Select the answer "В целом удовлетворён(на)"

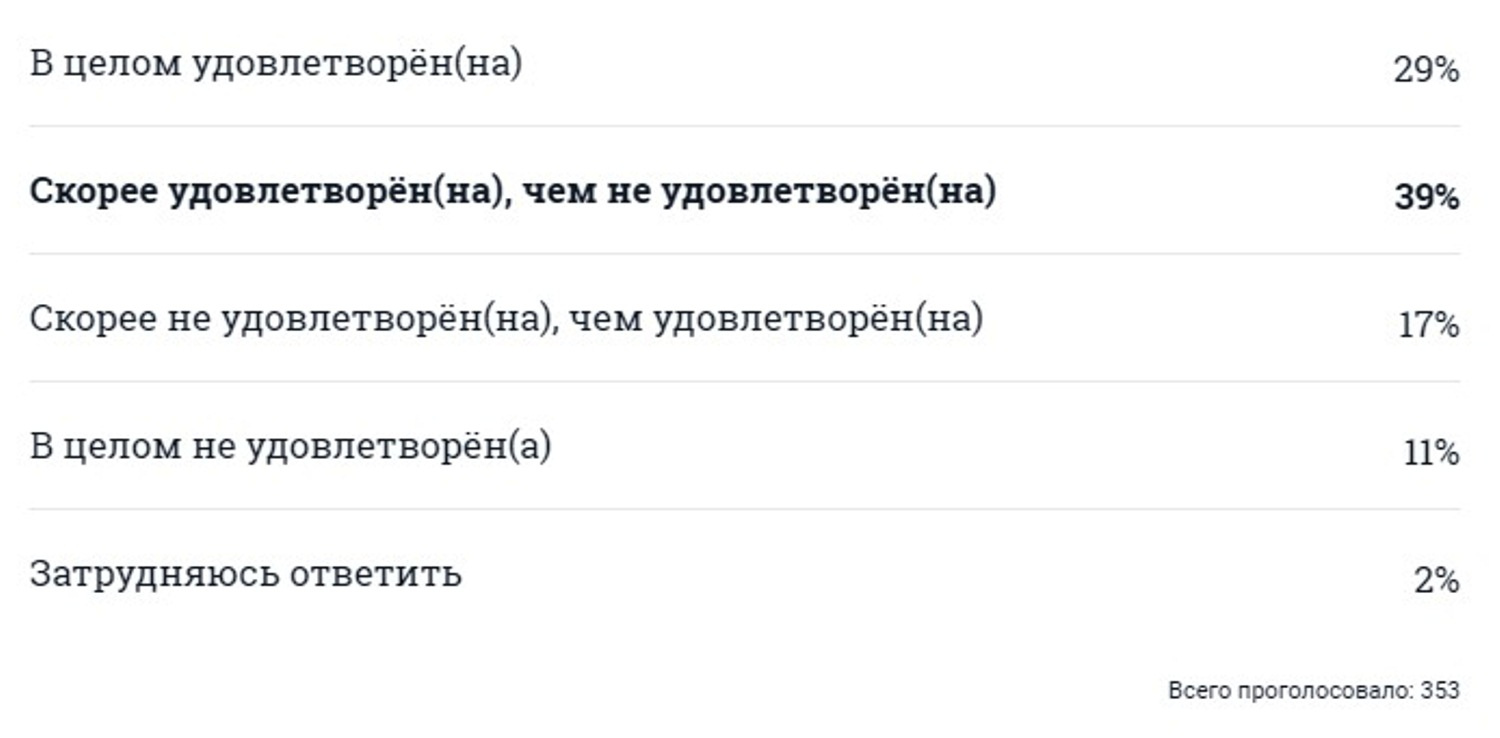click(276, 64)
